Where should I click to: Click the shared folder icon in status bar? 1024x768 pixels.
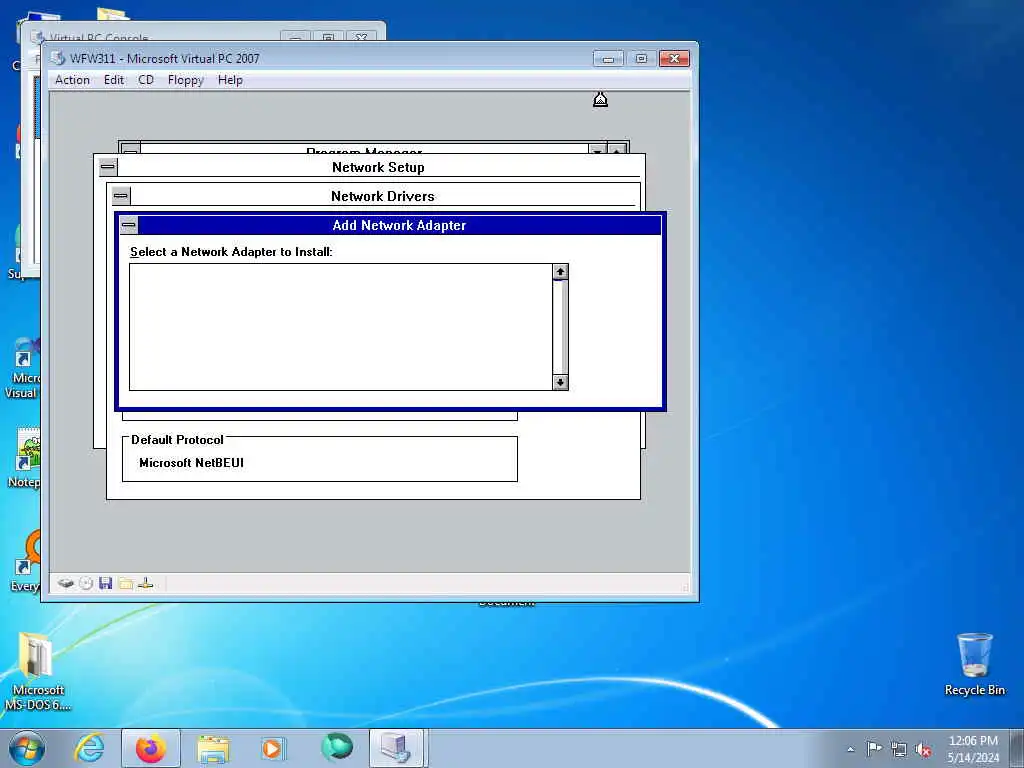tap(126, 583)
